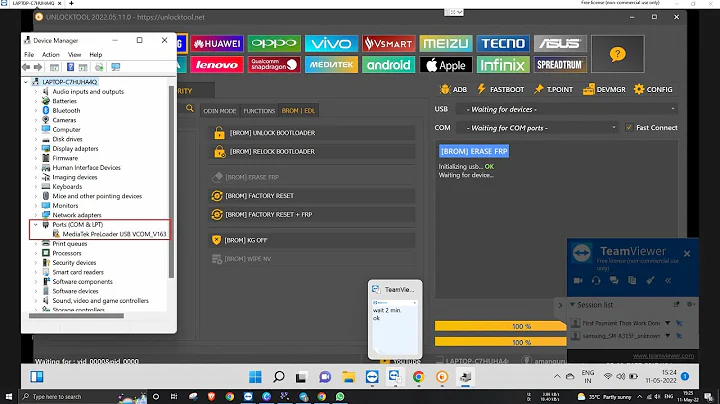The width and height of the screenshot is (720, 404).
Task: Open the Spreadtrum brand tile
Action: (560, 65)
